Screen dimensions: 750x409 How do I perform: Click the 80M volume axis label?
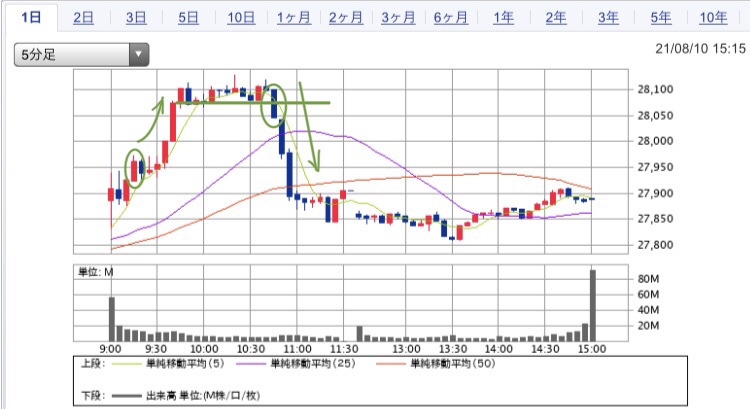(648, 279)
